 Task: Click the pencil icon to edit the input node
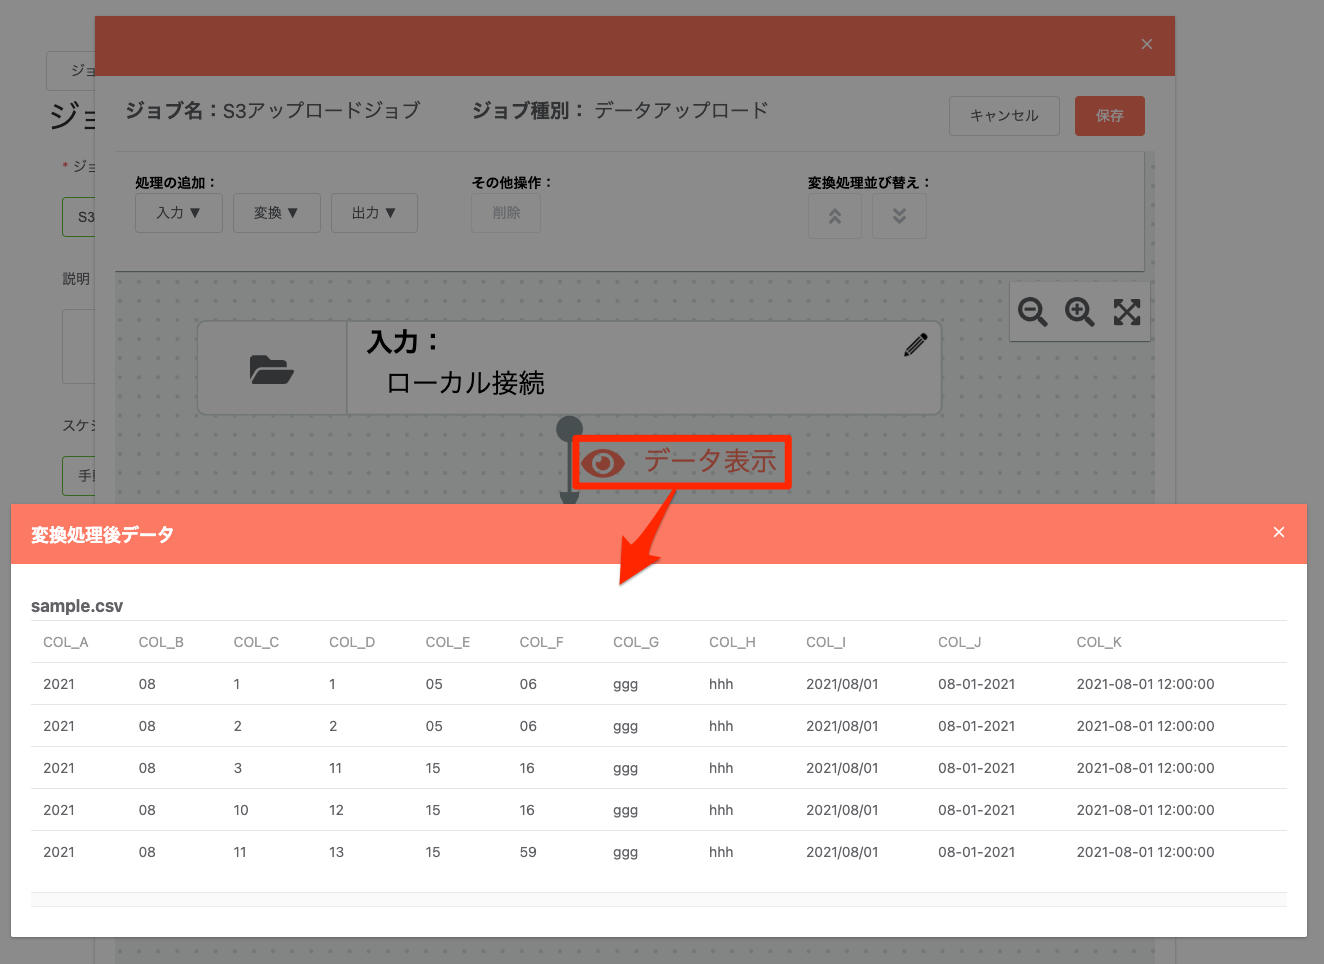click(915, 344)
